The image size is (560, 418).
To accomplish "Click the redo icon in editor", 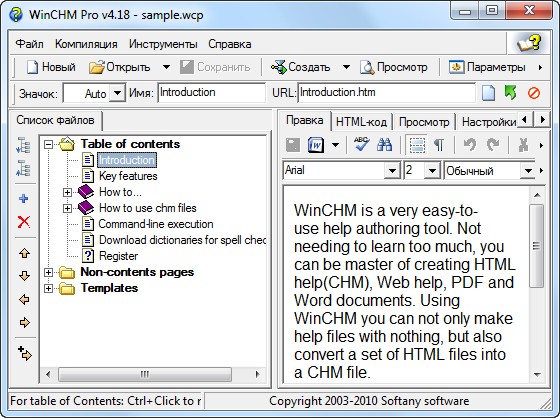I will point(493,145).
